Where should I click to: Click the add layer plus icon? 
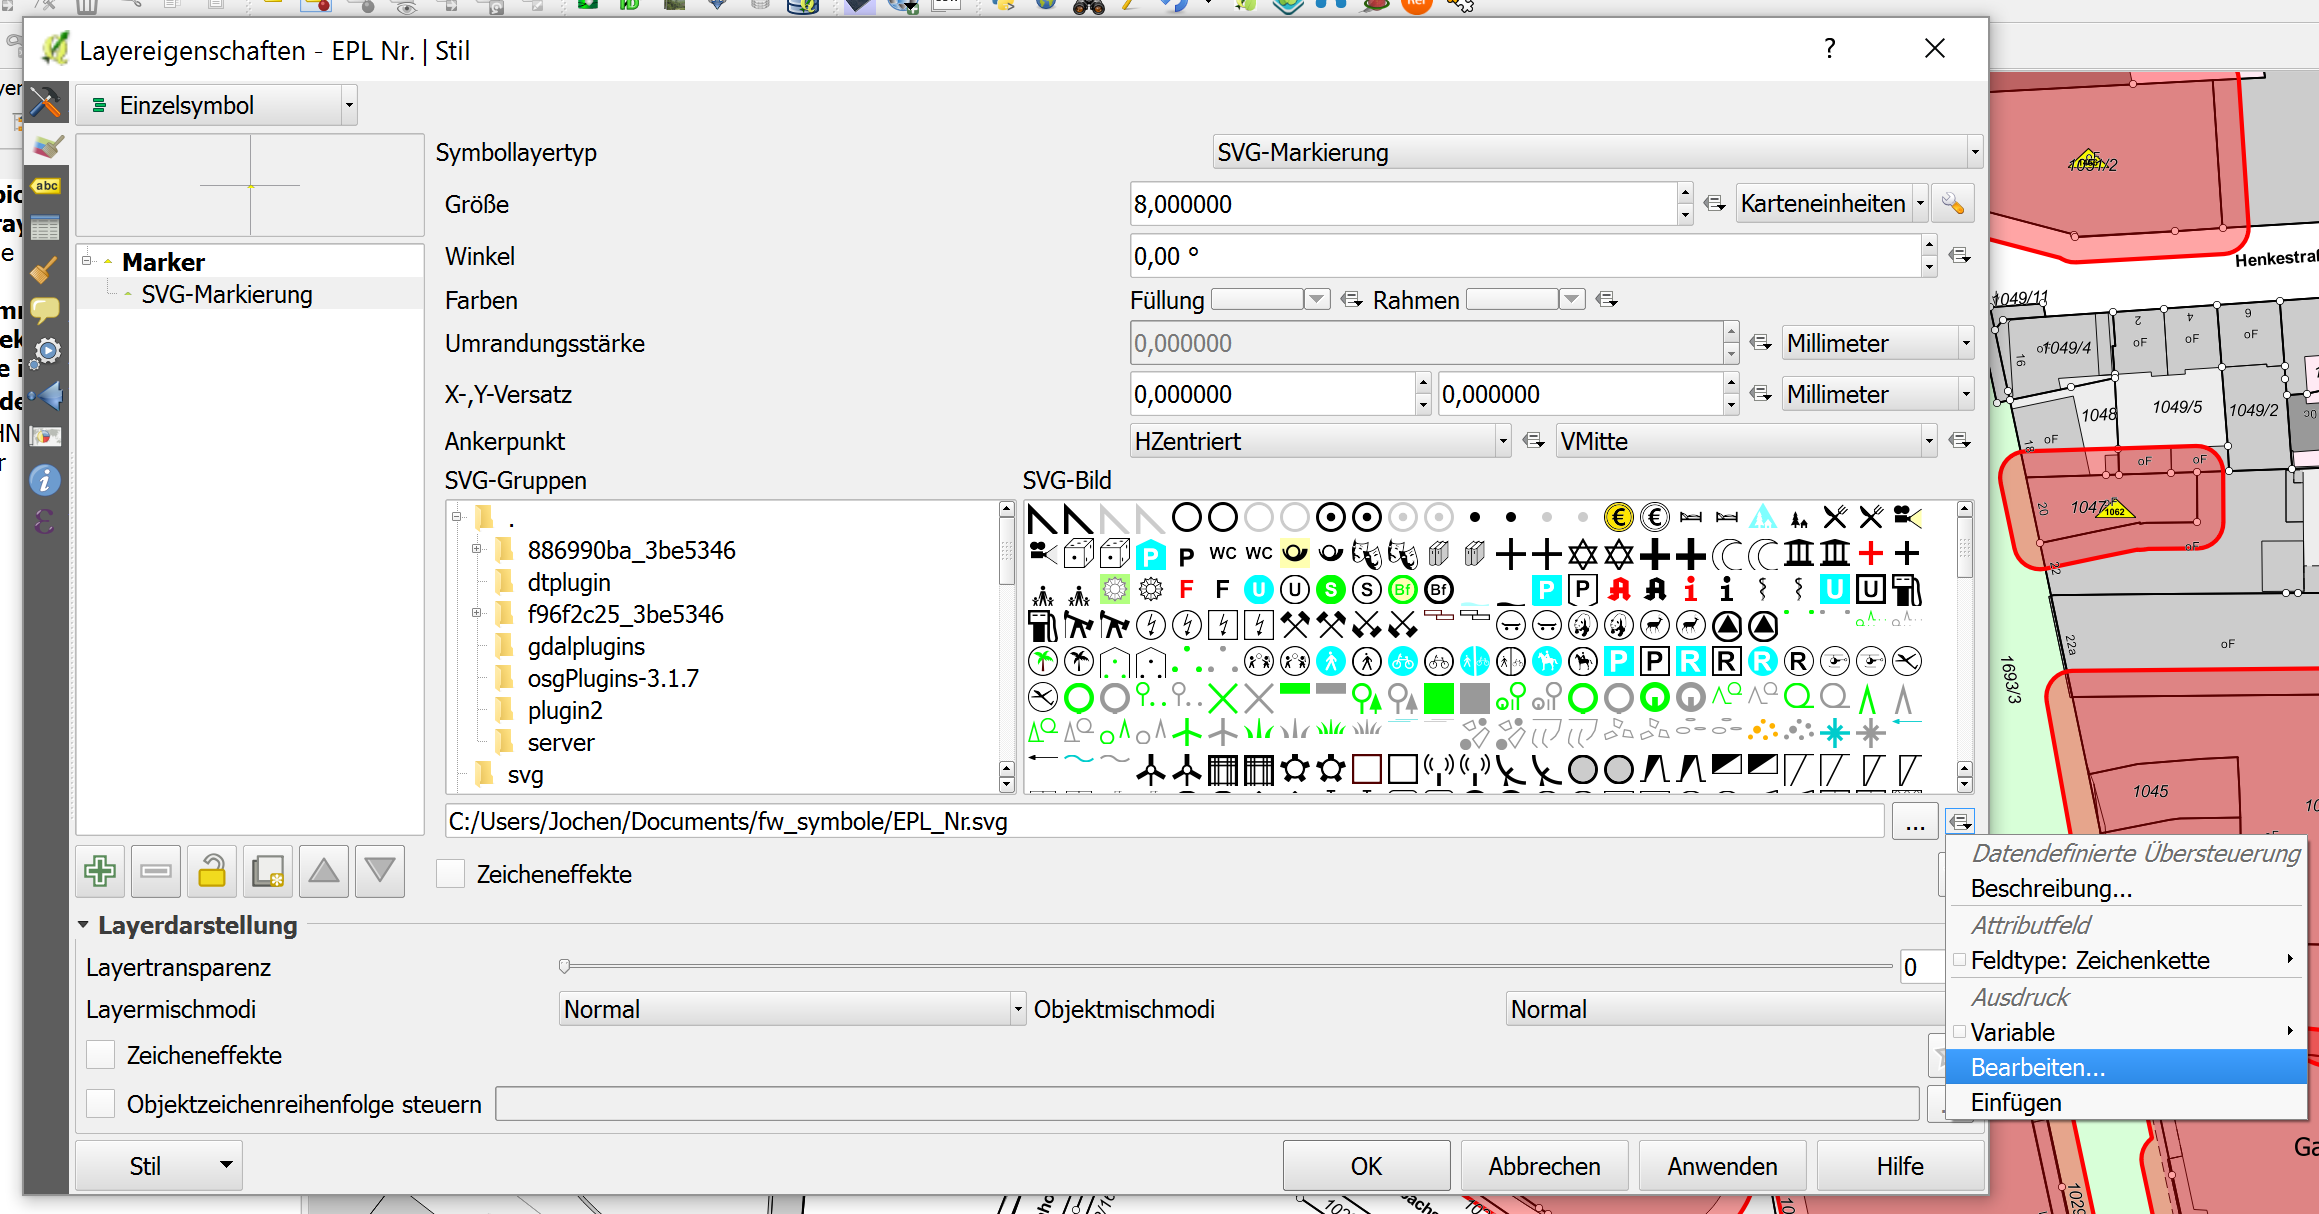click(103, 871)
